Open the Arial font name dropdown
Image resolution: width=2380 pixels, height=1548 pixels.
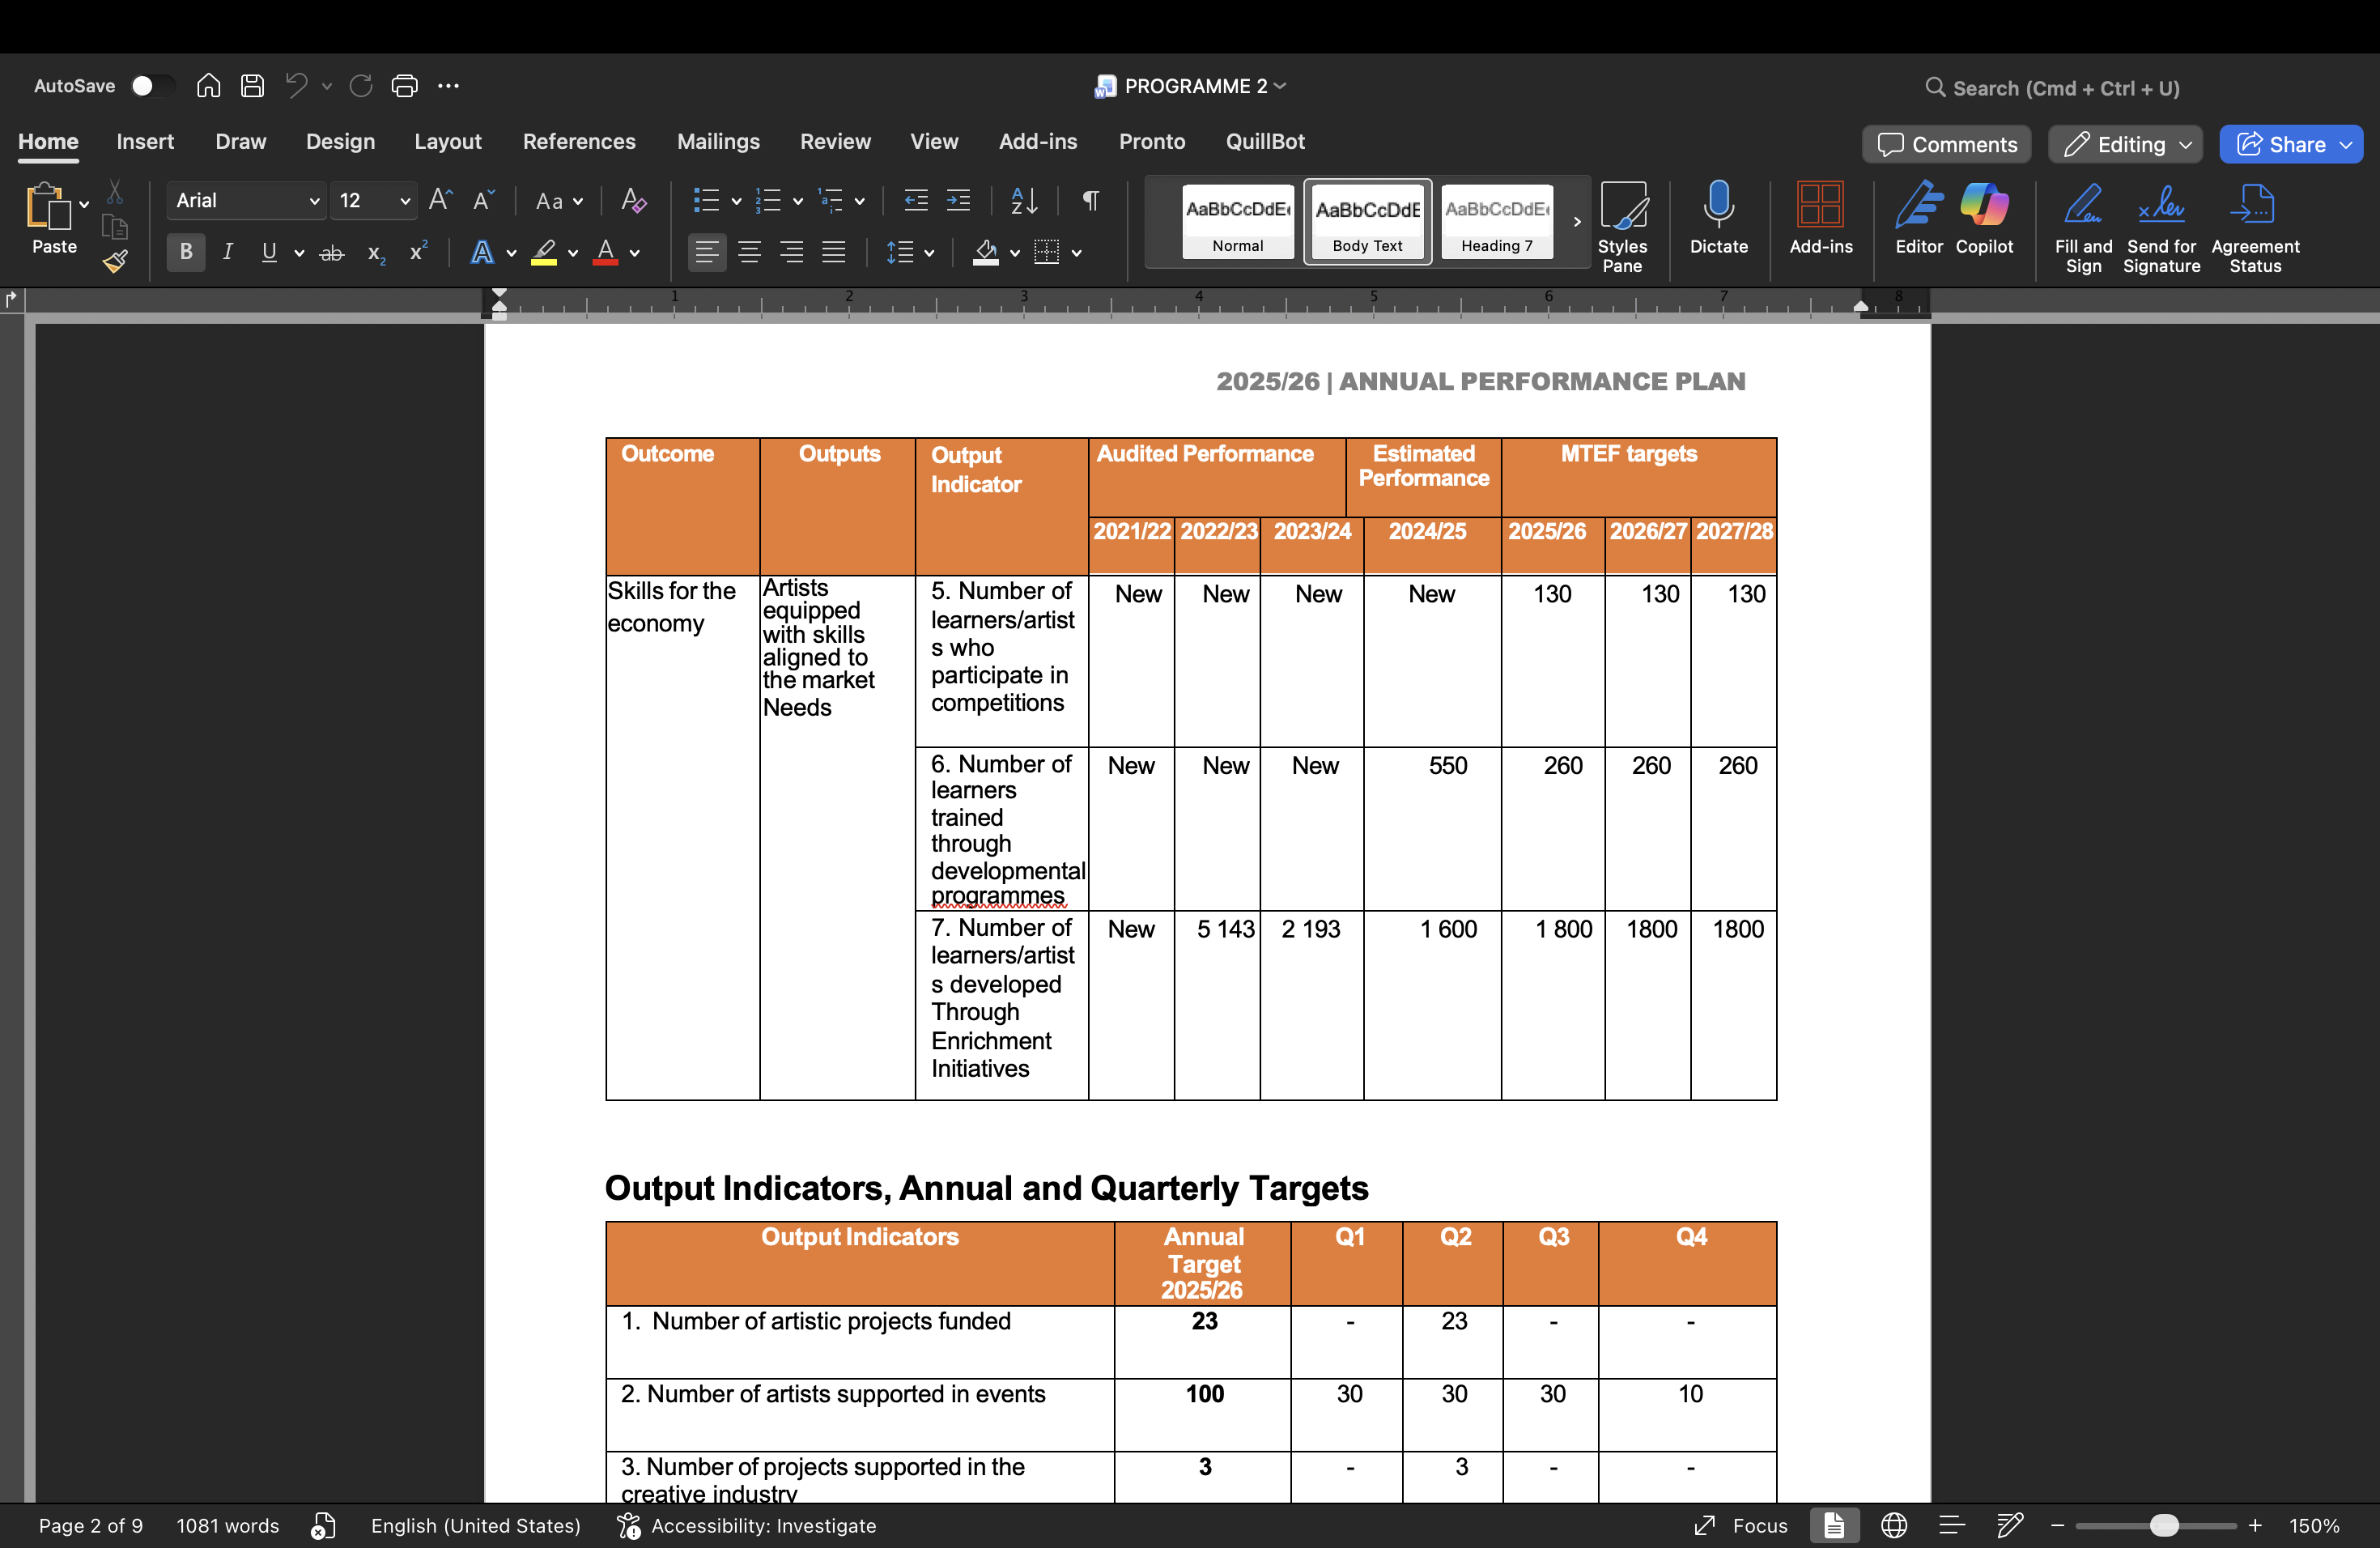click(x=314, y=201)
